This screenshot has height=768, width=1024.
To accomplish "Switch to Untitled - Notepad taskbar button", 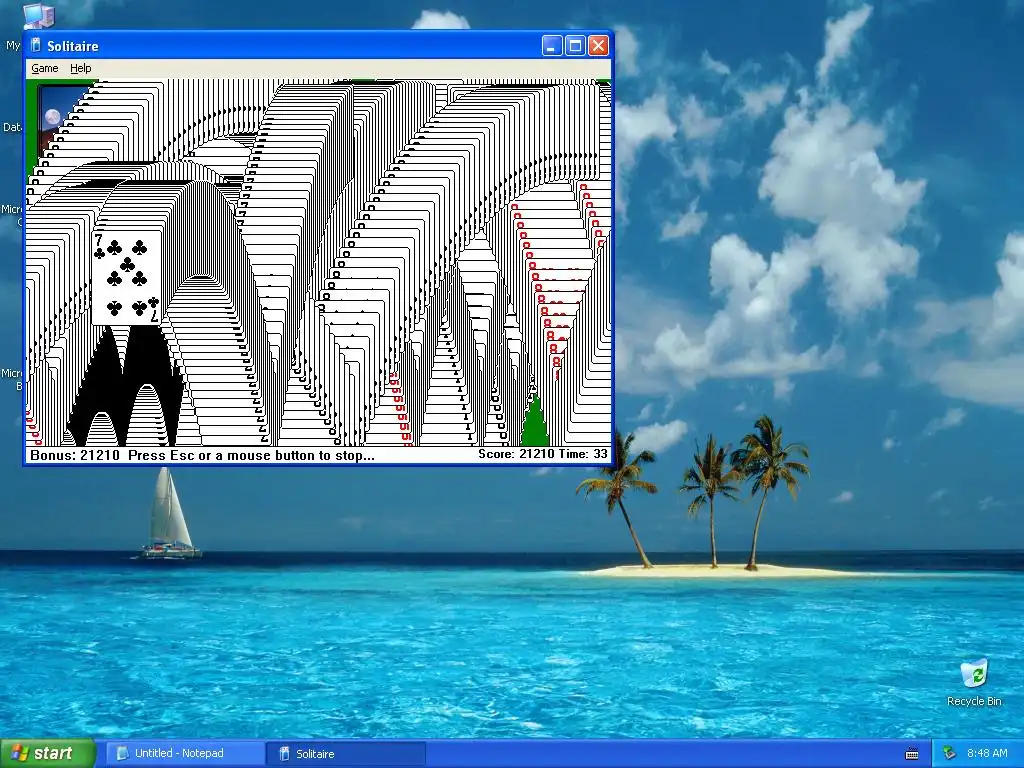I will [184, 753].
